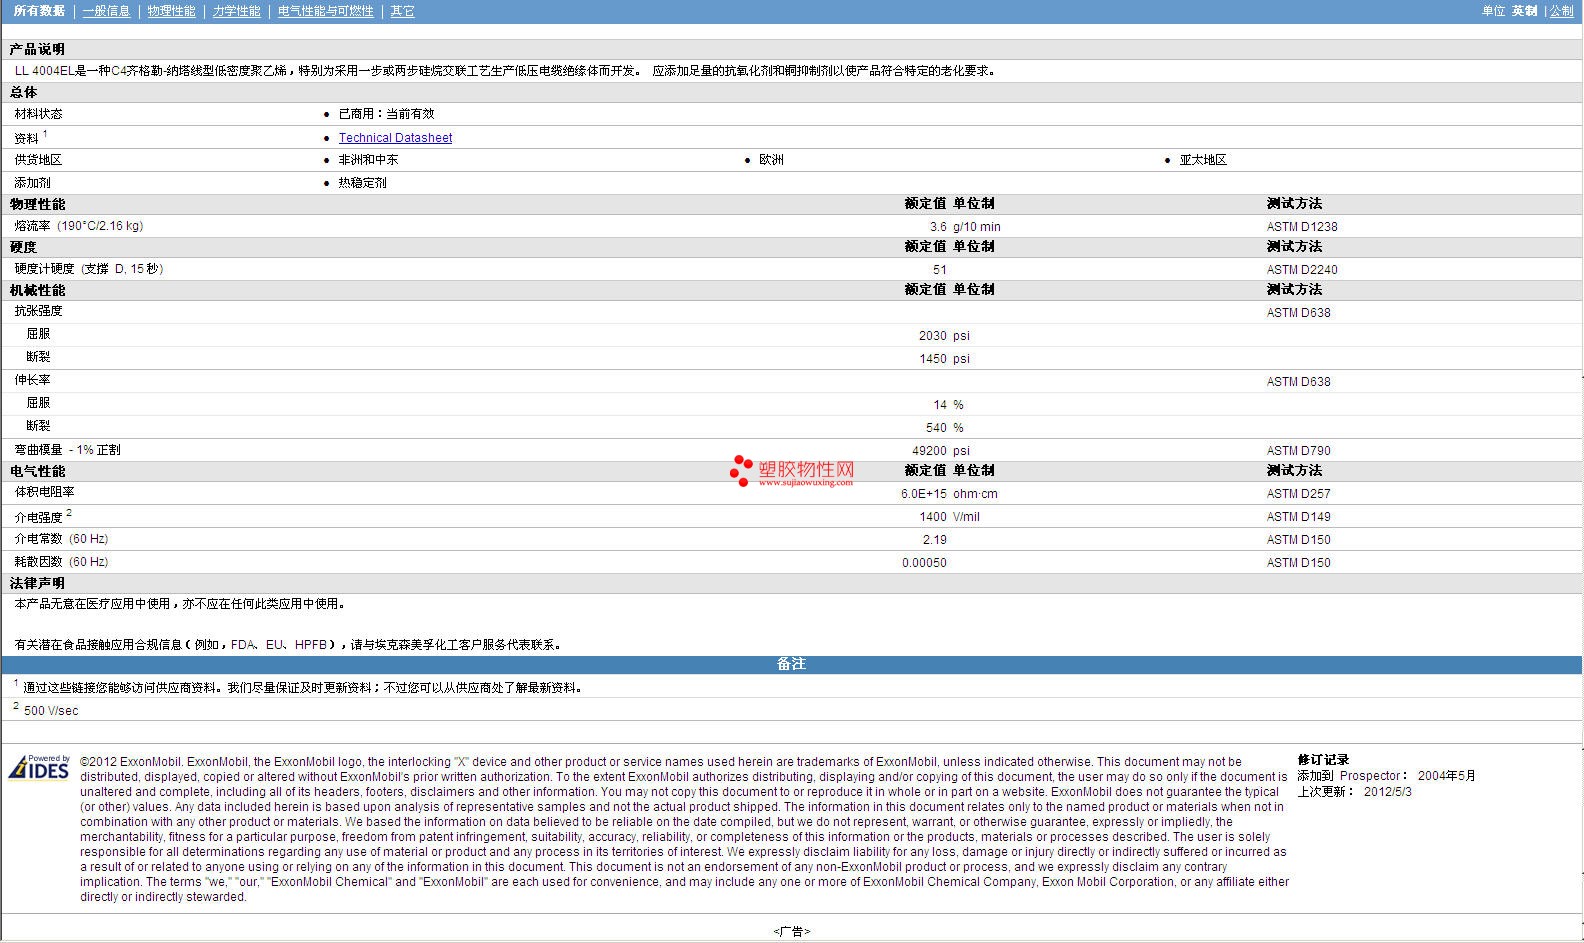
Task: Click the 产品说明 section header
Action: [38, 49]
